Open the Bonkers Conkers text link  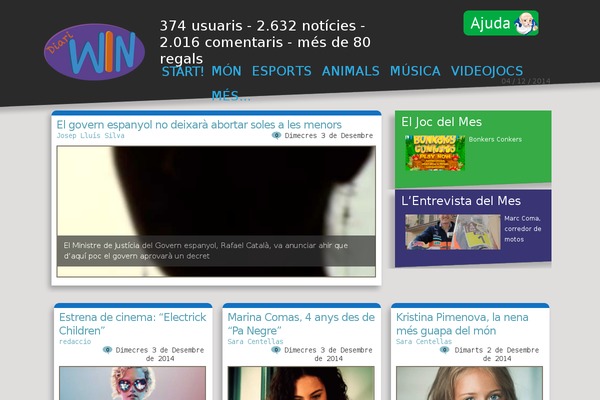495,139
